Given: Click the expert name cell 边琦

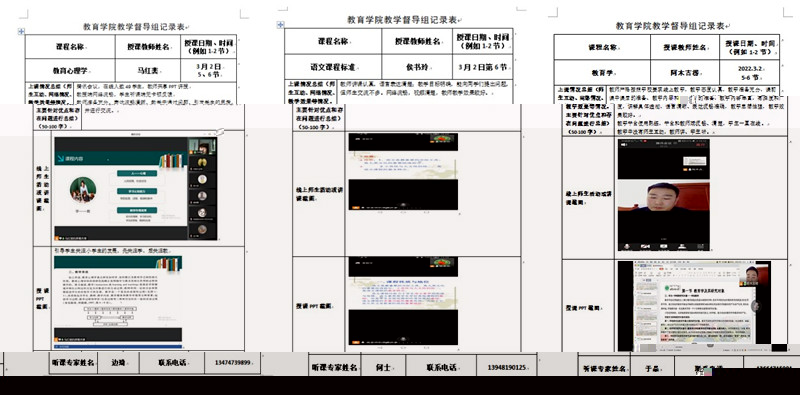Looking at the screenshot, I should click(118, 363).
